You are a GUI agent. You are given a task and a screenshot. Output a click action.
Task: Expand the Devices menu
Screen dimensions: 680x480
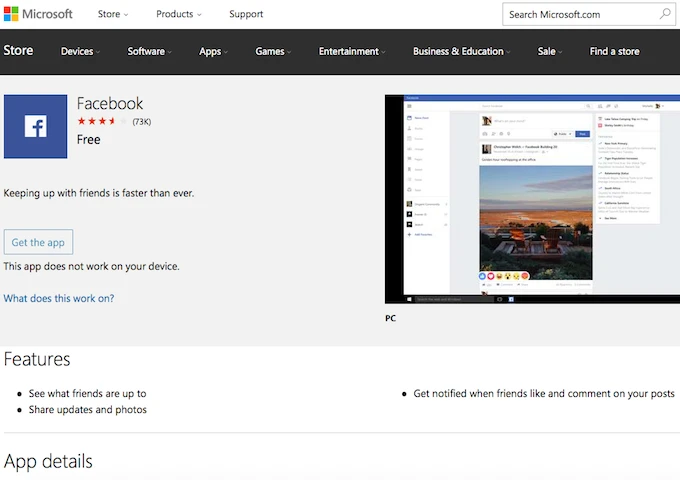[x=81, y=51]
